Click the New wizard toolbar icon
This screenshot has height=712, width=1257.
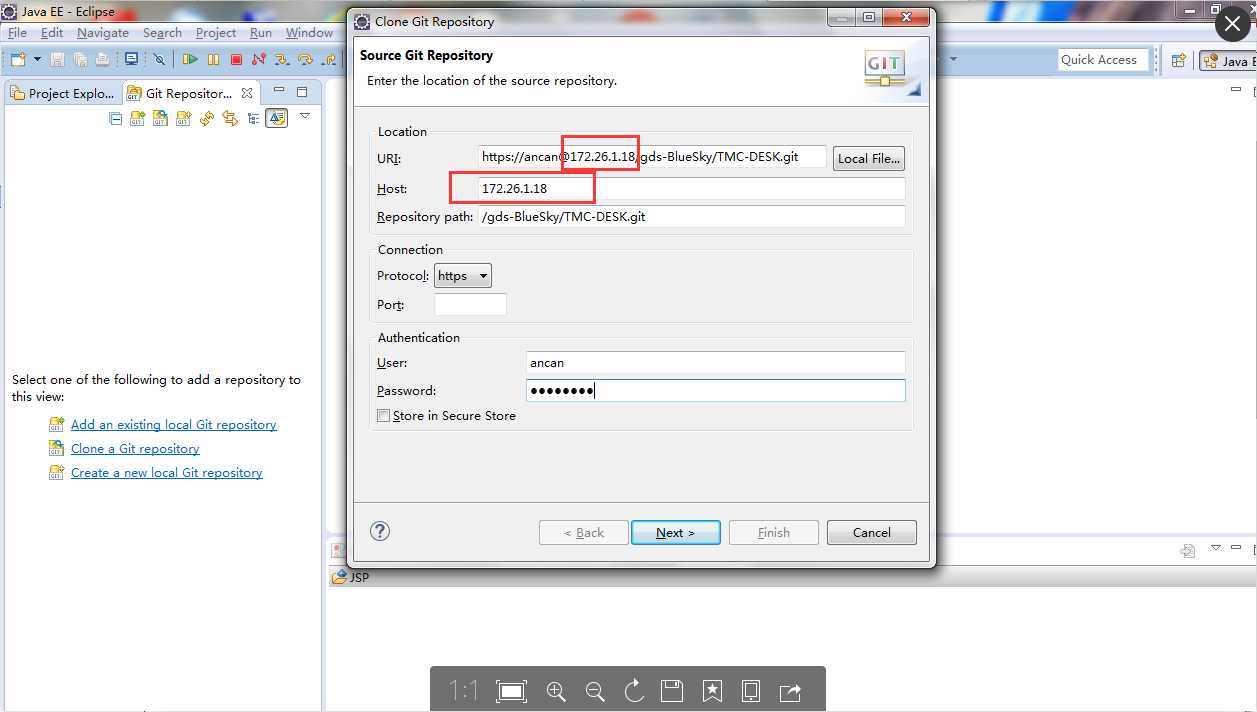[18, 60]
